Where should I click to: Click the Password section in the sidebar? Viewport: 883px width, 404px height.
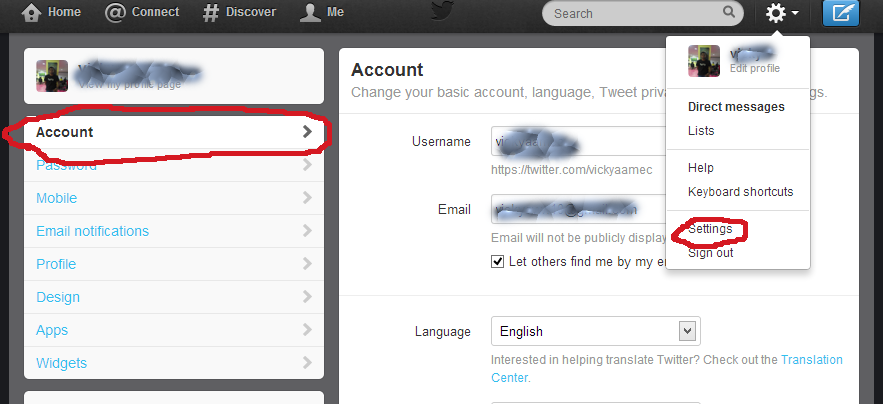click(174, 165)
